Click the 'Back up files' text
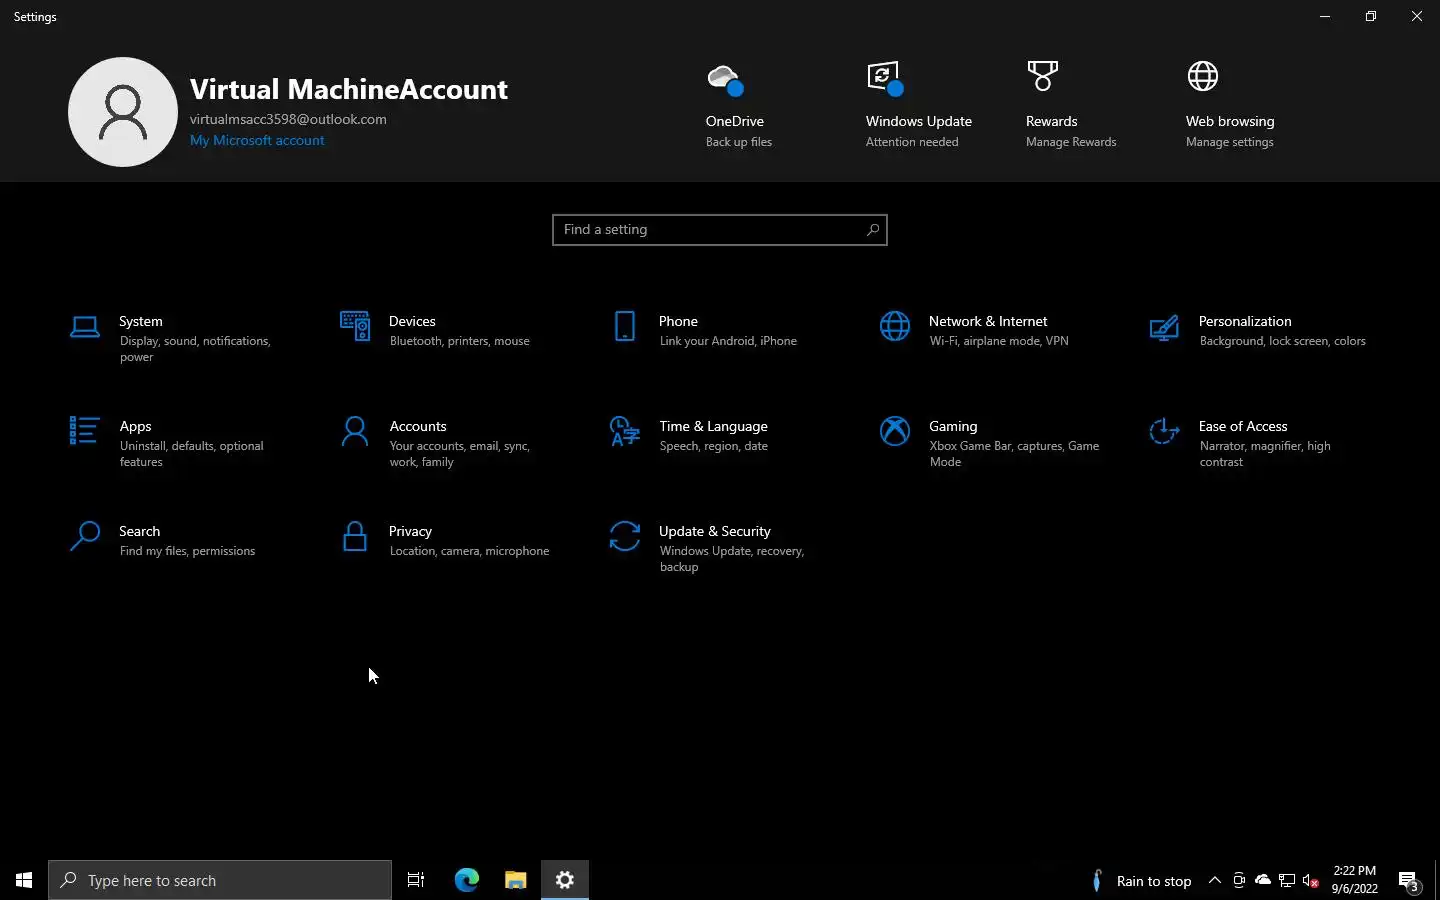The height and width of the screenshot is (900, 1440). point(739,142)
